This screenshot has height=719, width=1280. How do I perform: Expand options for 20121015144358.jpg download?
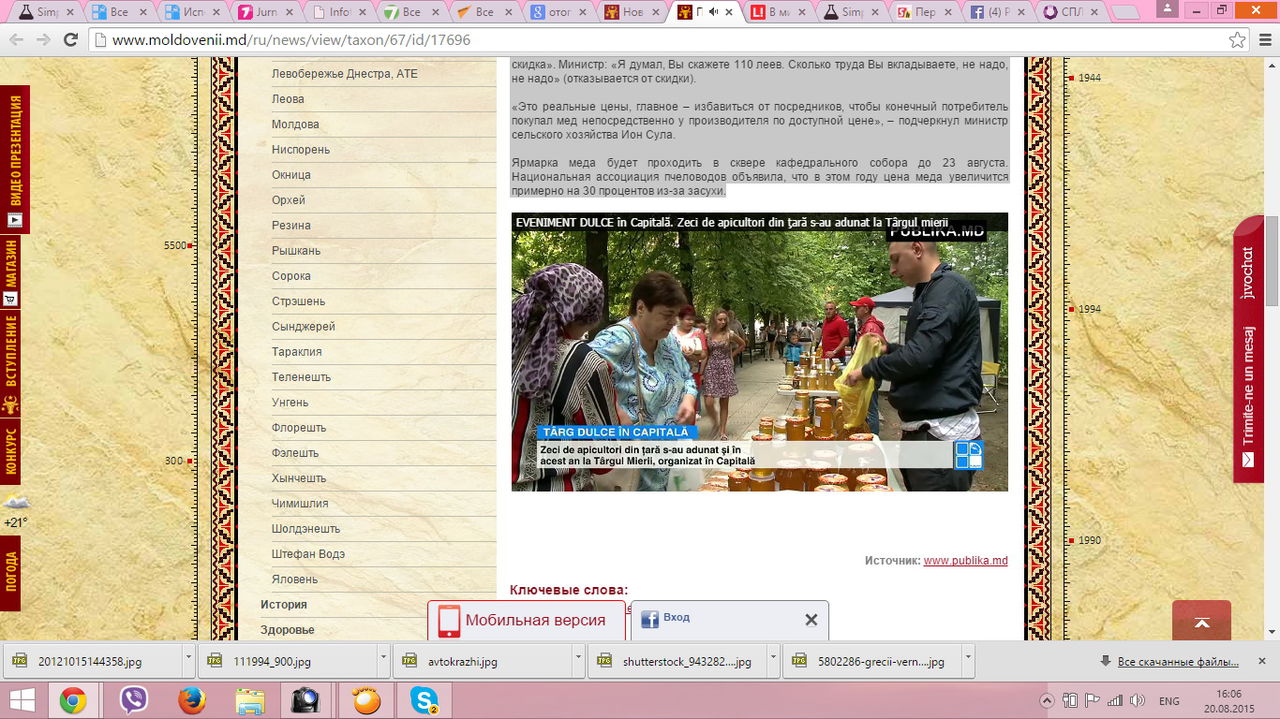click(x=189, y=661)
